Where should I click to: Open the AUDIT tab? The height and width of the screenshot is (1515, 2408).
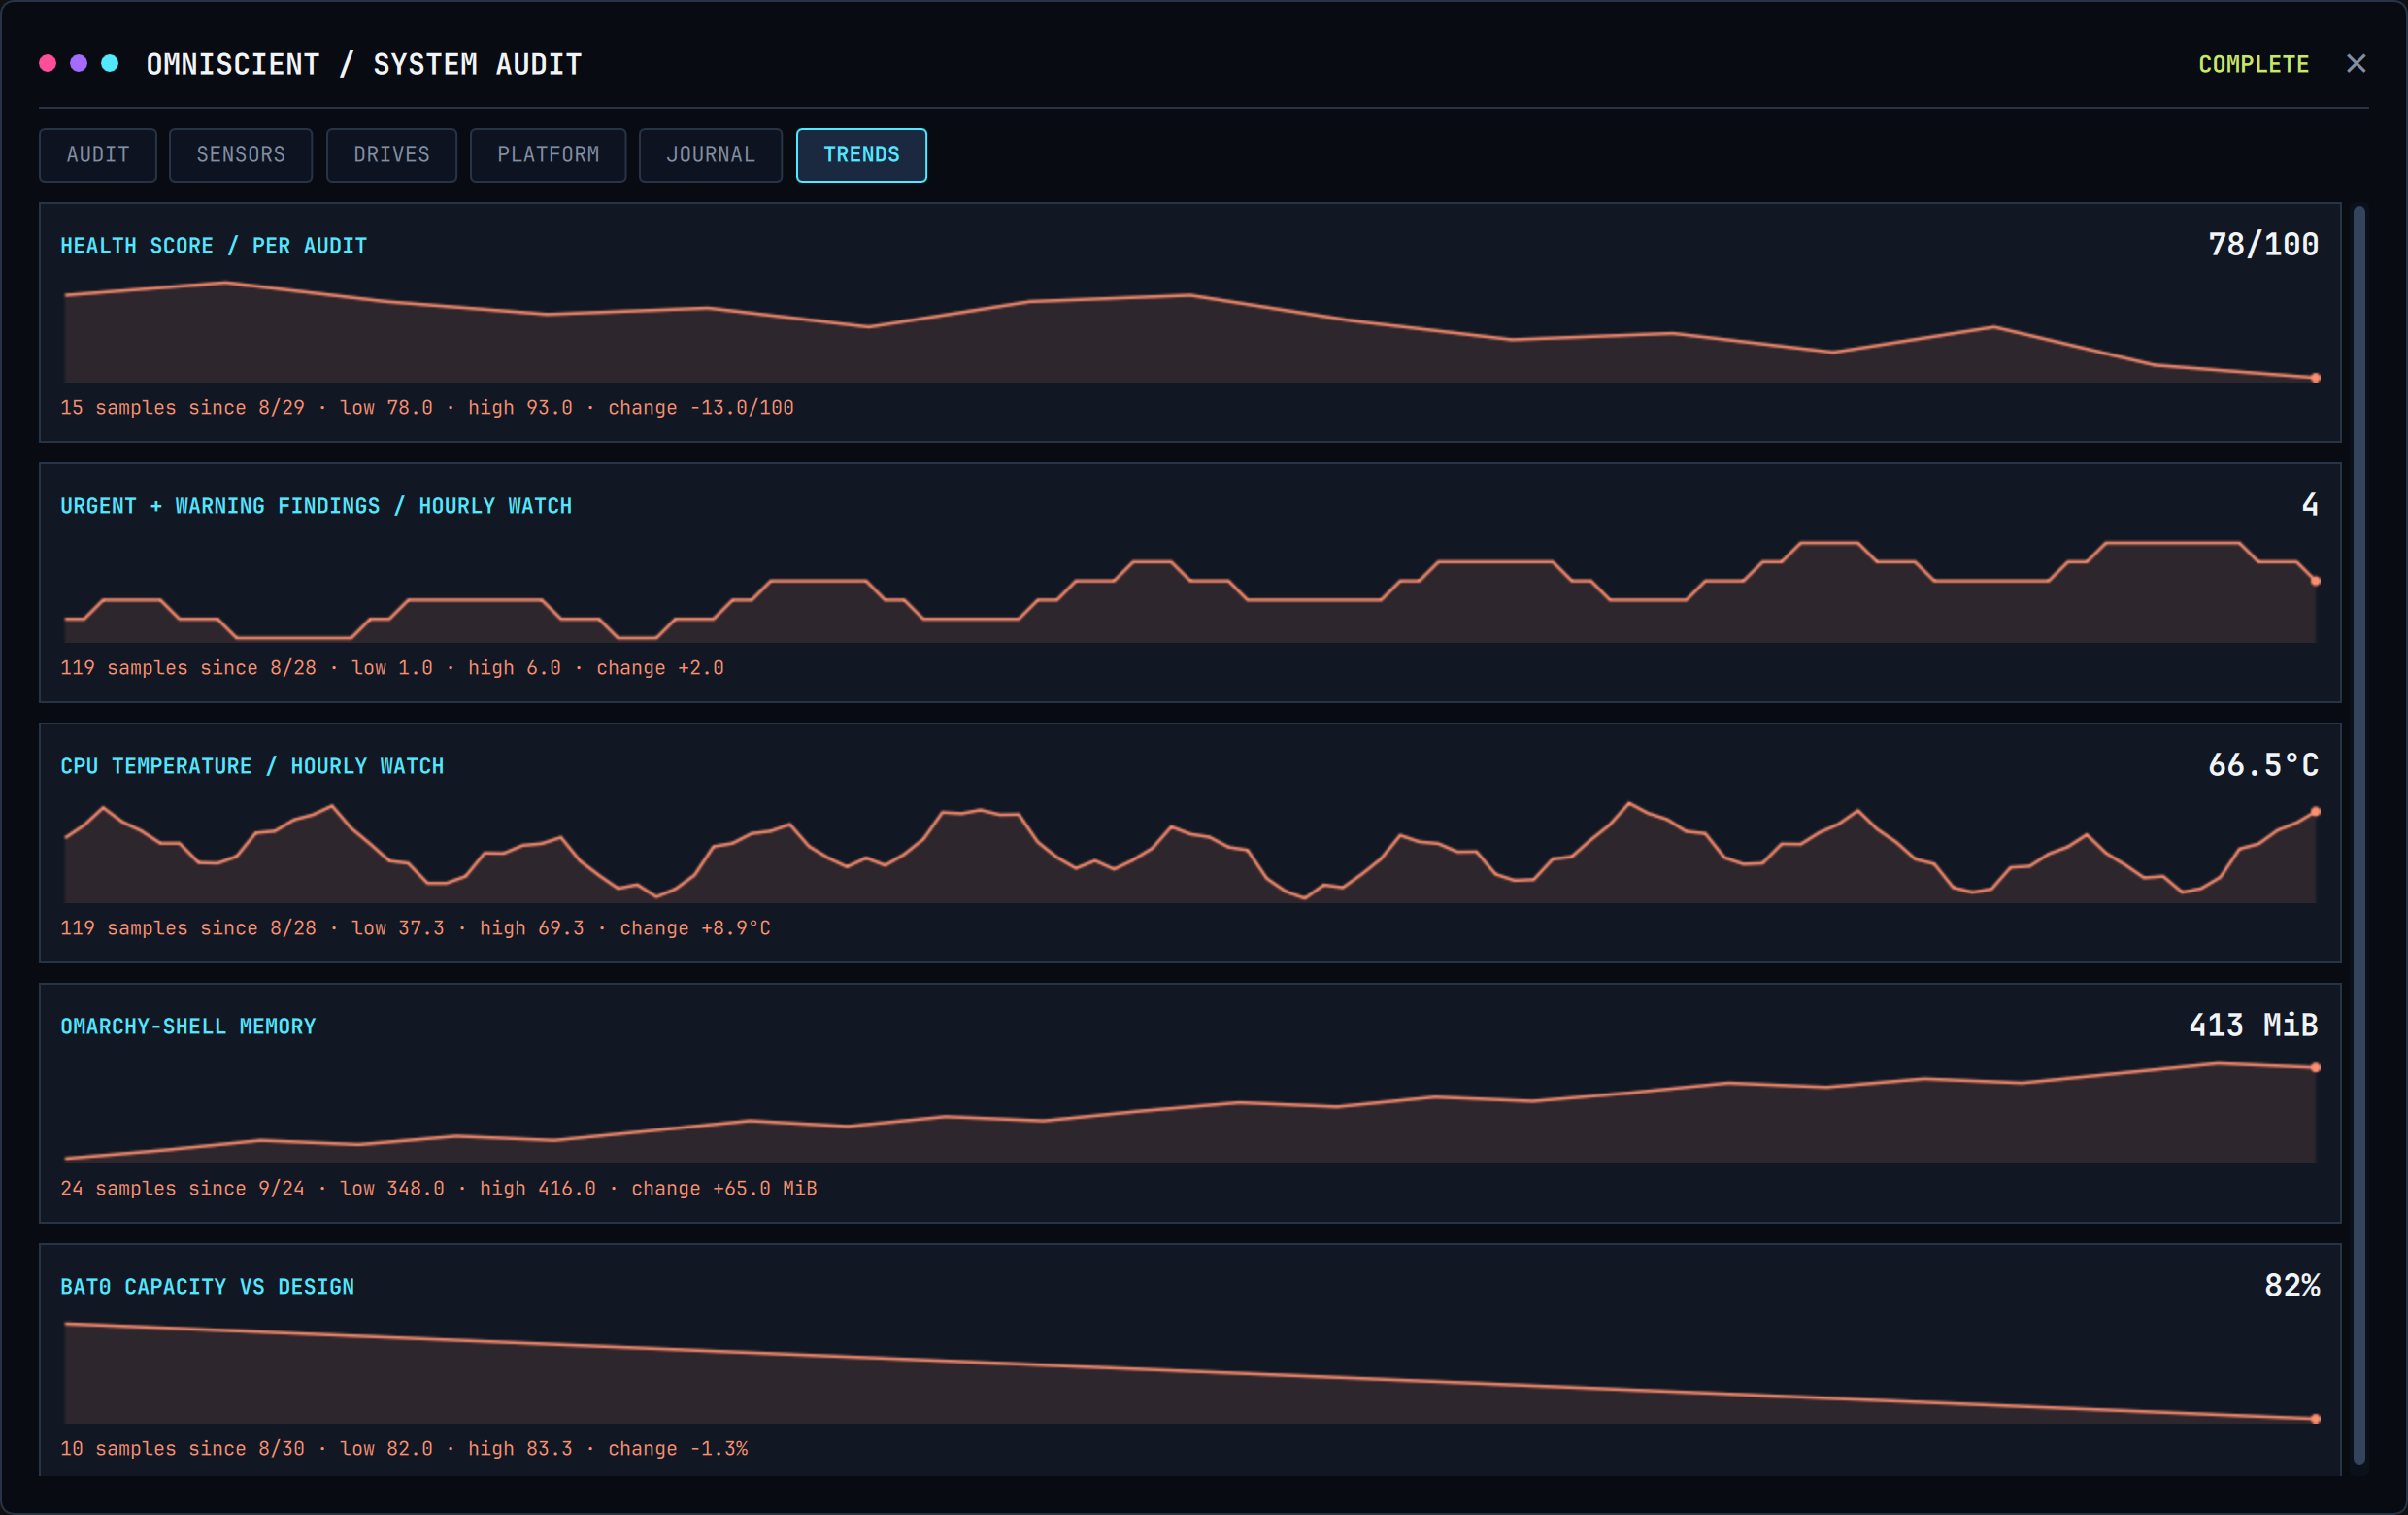[x=98, y=155]
